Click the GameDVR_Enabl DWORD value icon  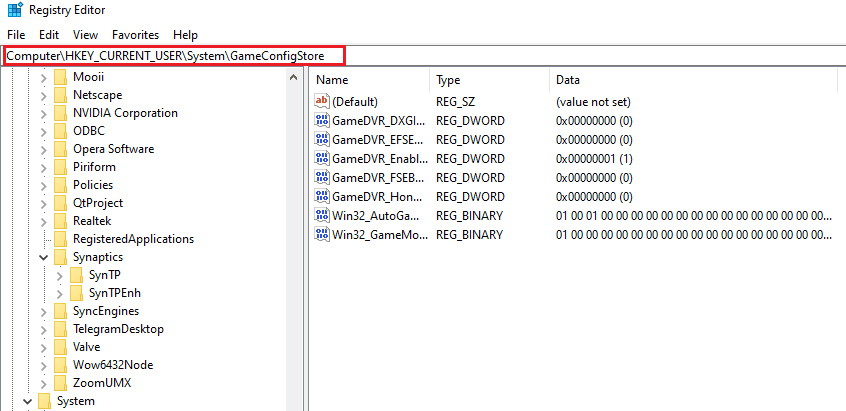[x=322, y=159]
